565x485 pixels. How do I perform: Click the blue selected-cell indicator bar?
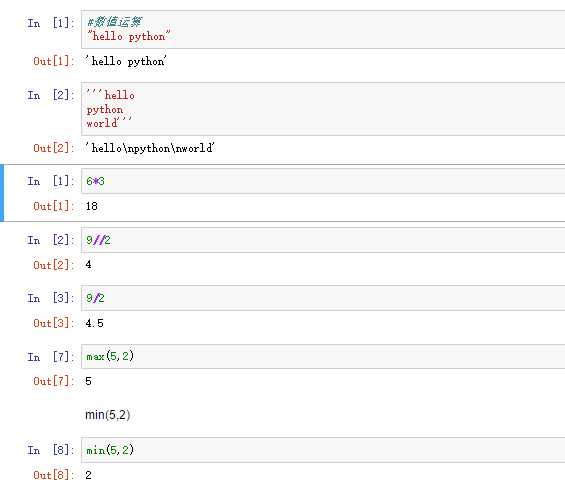2,193
